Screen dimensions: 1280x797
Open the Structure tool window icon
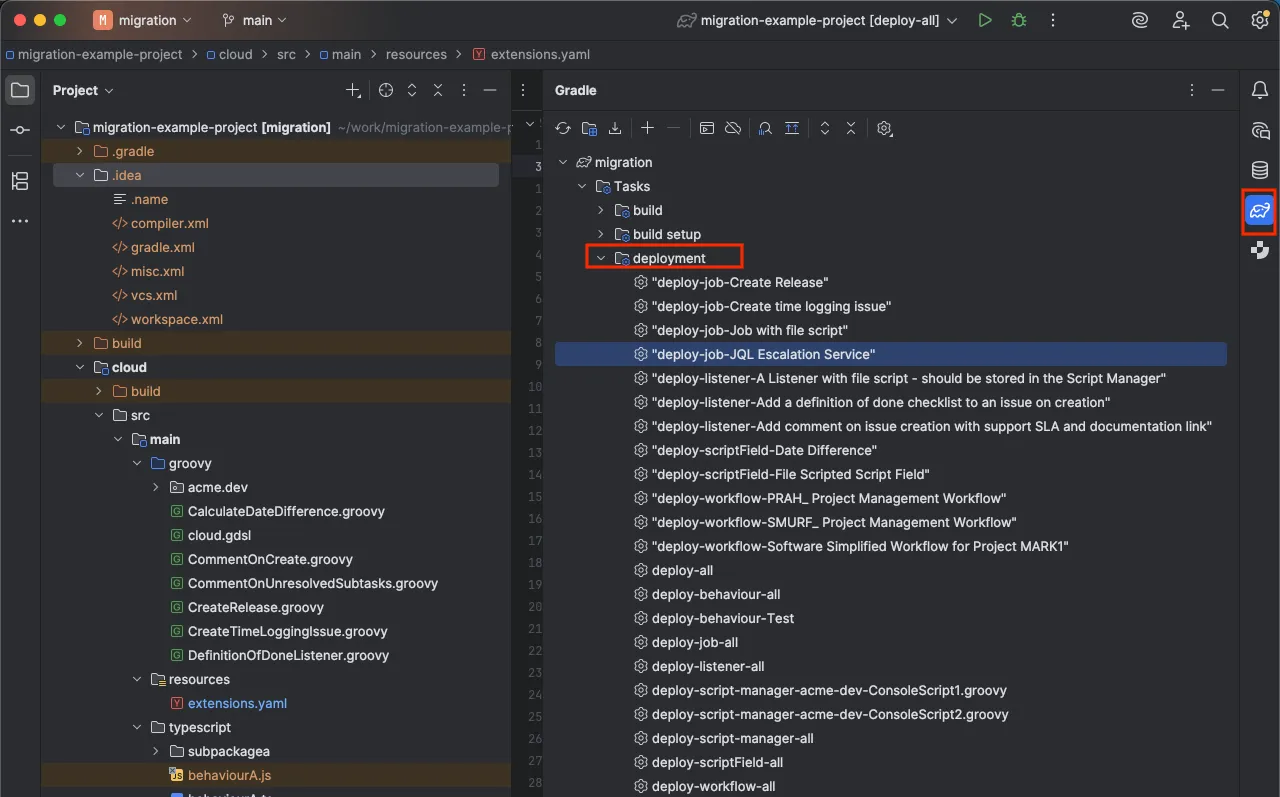[20, 181]
